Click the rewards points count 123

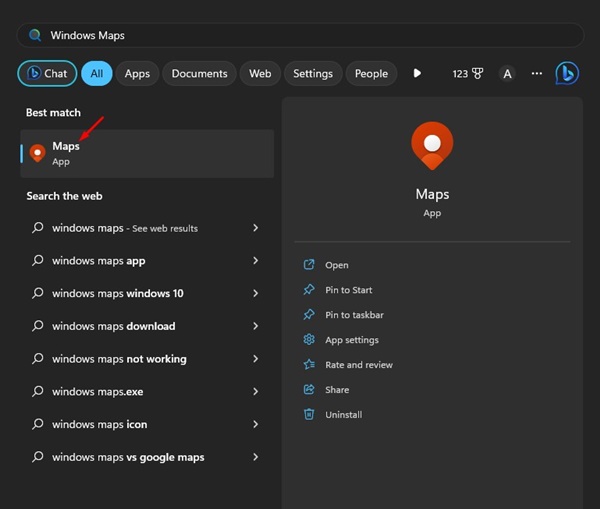pos(460,73)
